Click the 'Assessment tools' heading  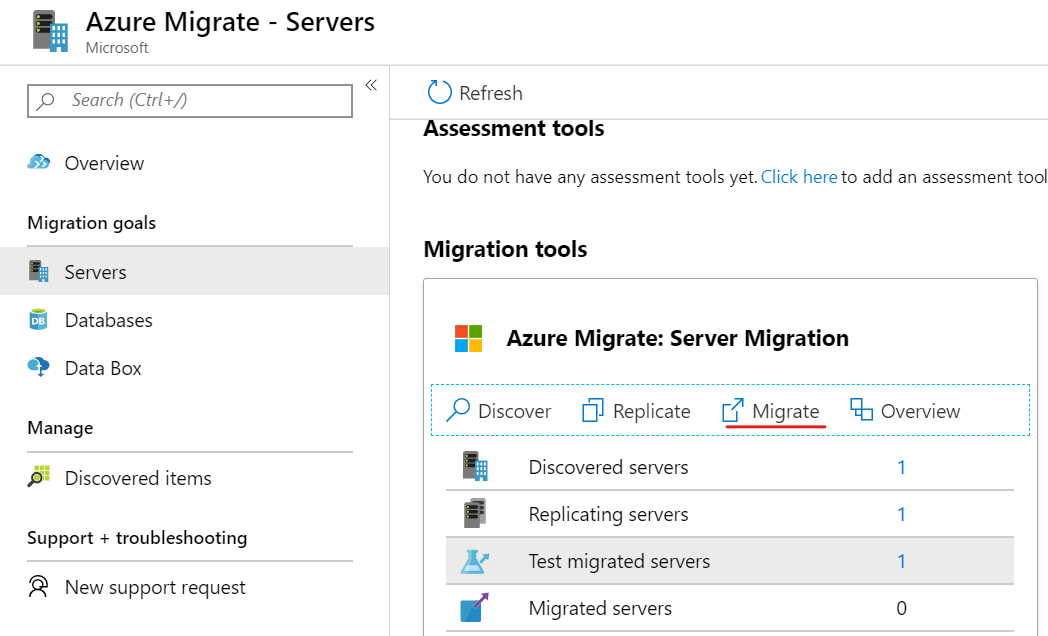pyautogui.click(x=513, y=128)
